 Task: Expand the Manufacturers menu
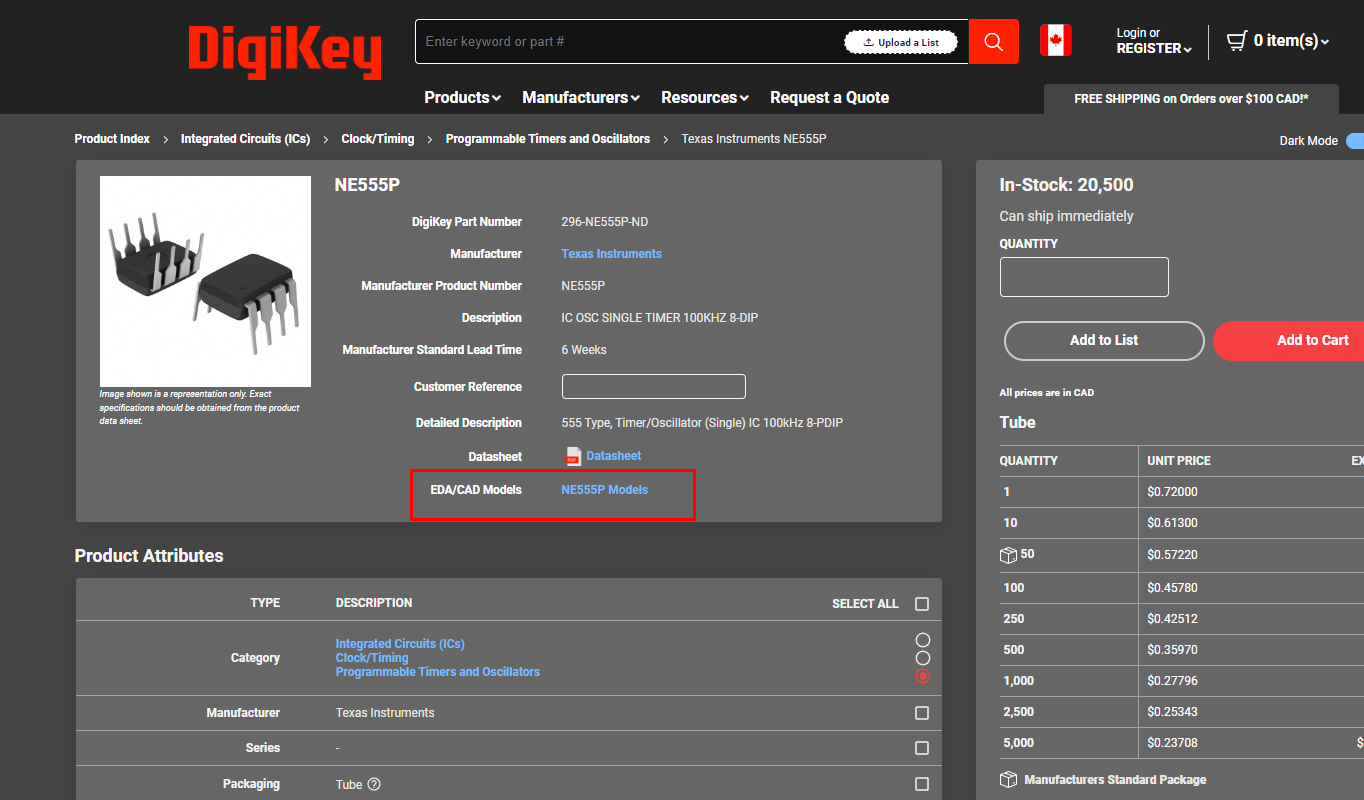tap(581, 97)
